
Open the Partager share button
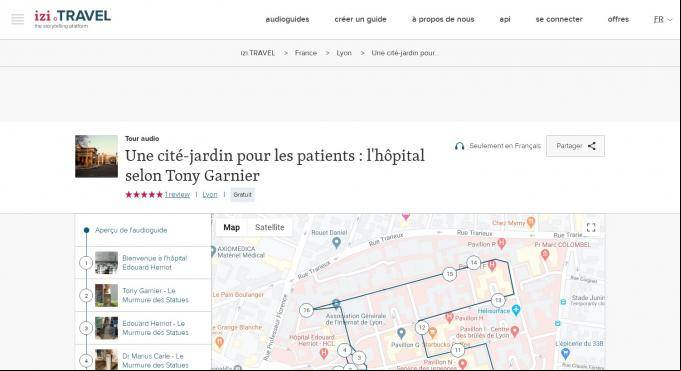(x=575, y=146)
